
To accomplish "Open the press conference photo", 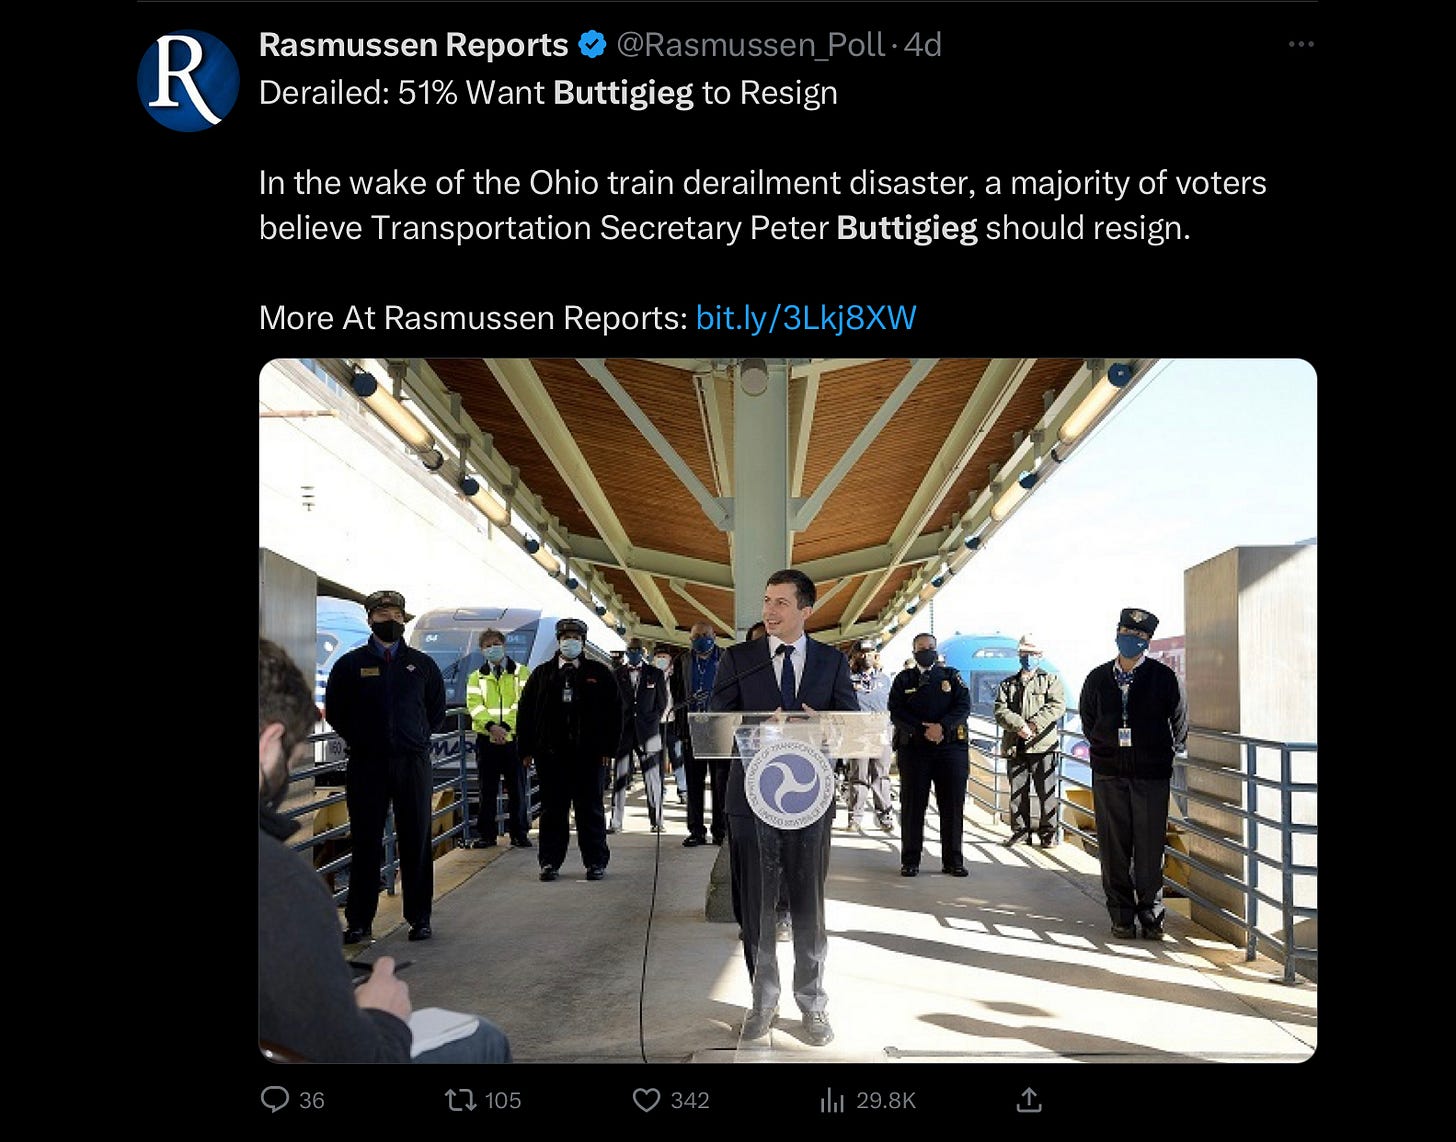I will pos(788,710).
